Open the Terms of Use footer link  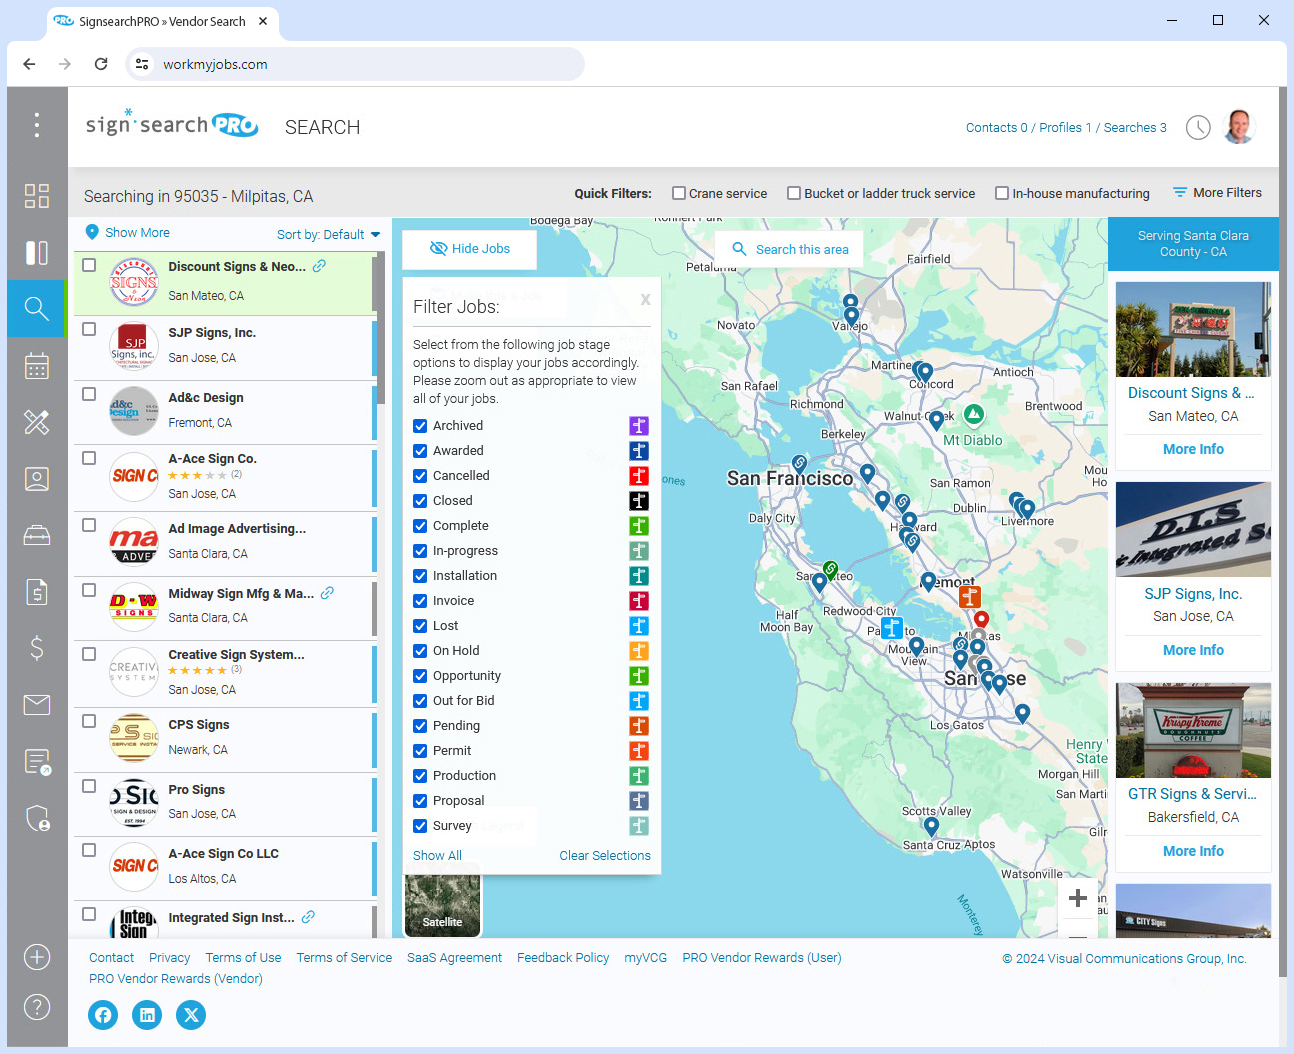(x=243, y=958)
